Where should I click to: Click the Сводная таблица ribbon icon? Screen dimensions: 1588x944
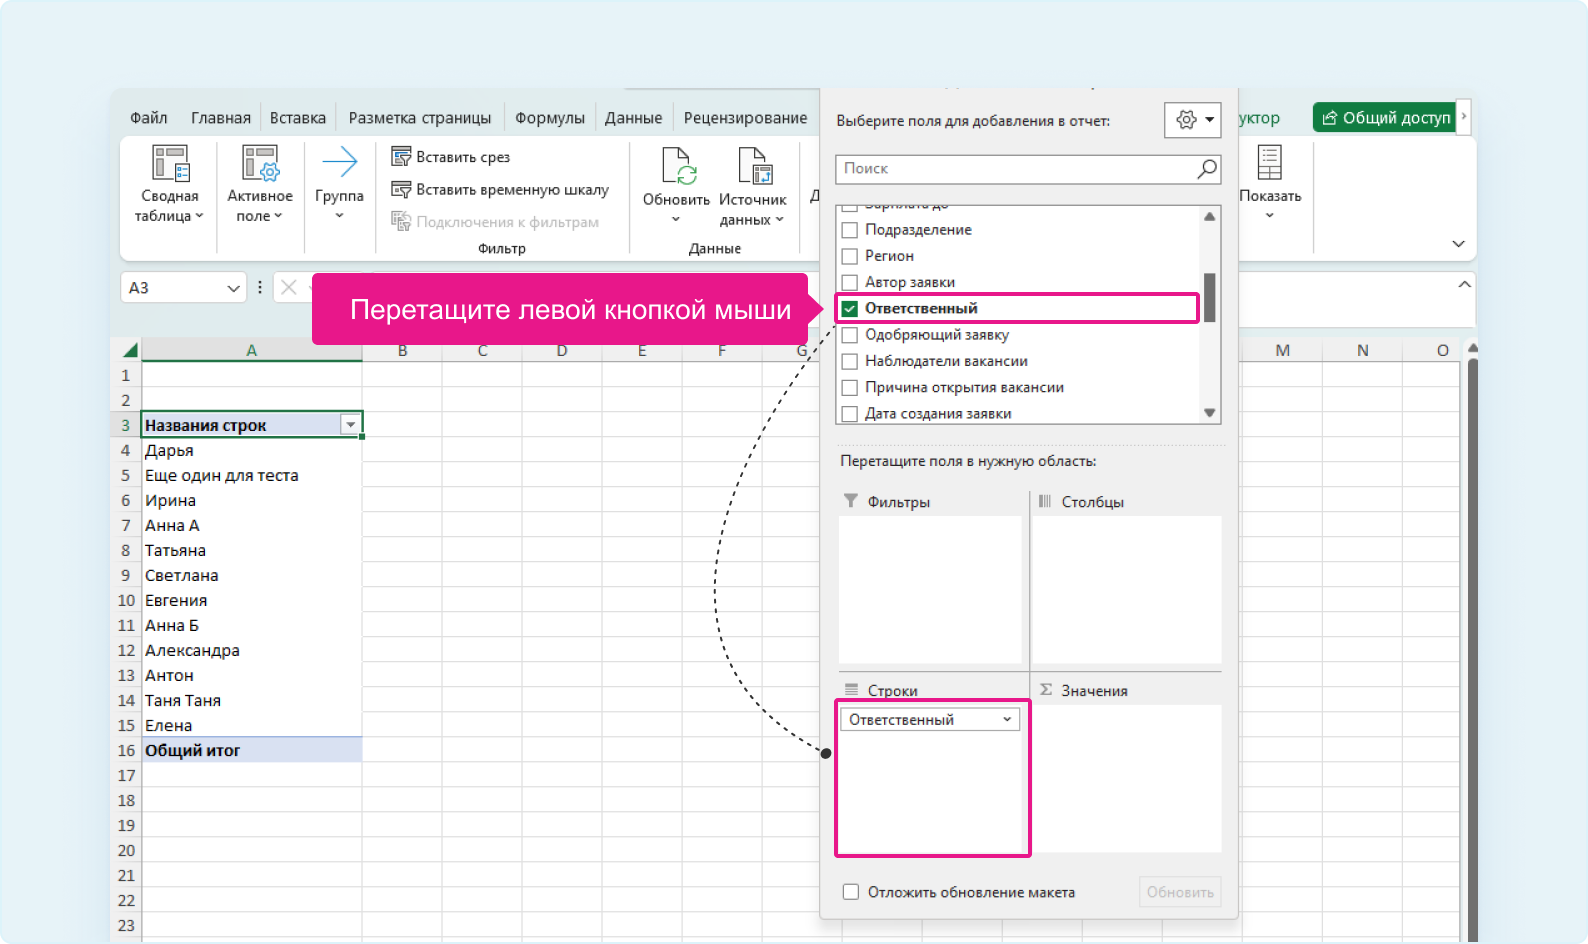170,163
